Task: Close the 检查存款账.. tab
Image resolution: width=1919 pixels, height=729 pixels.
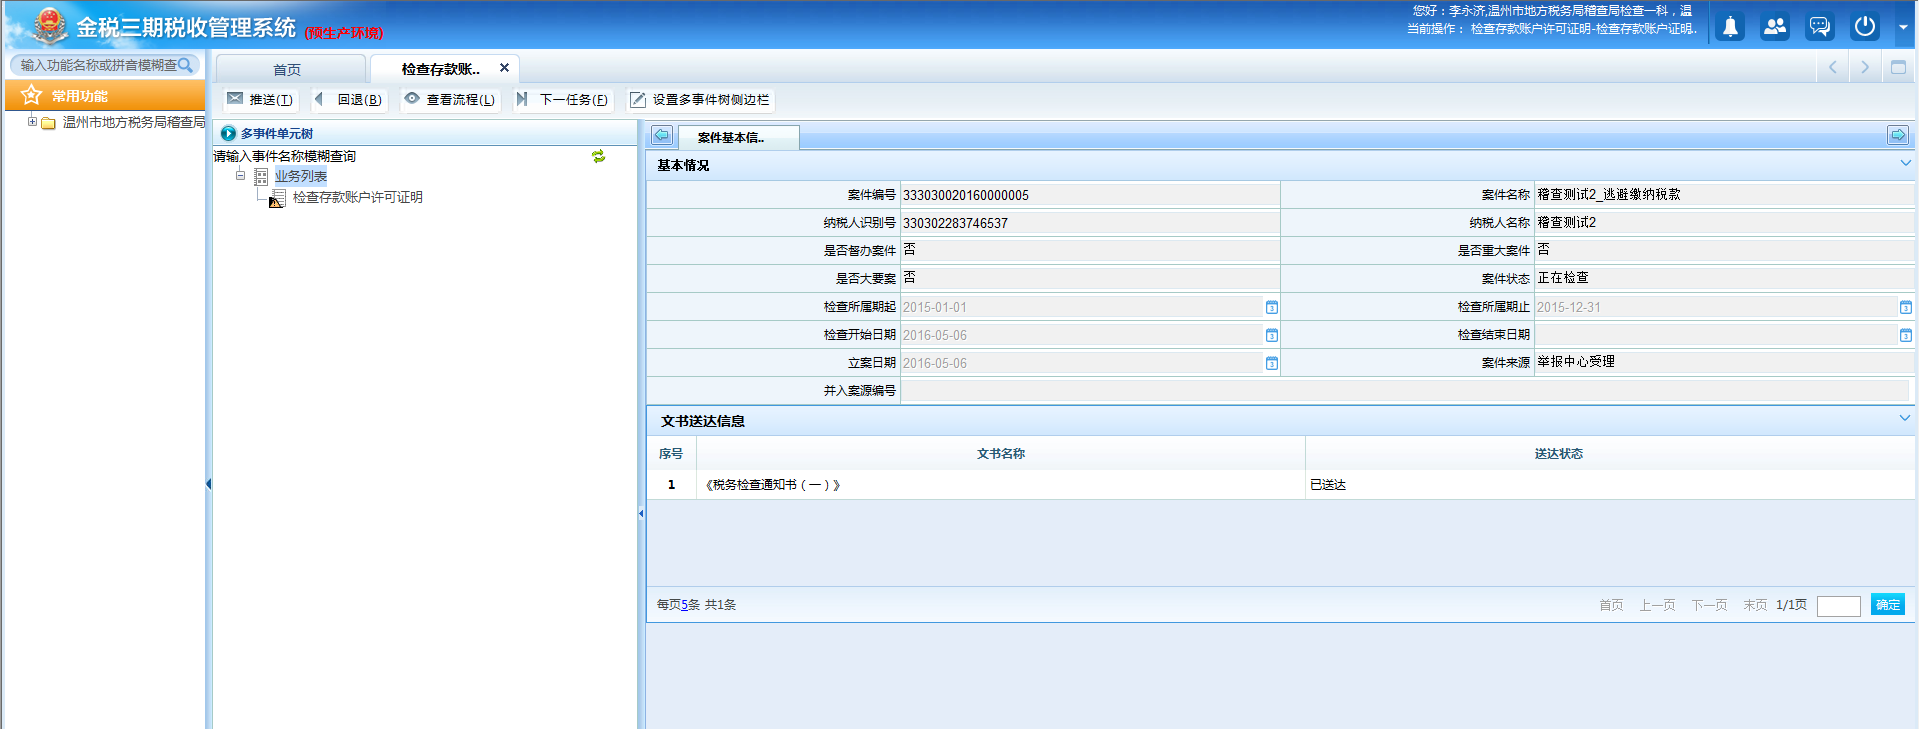Action: click(504, 68)
